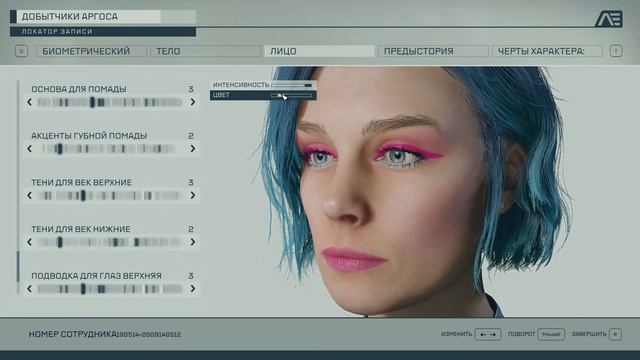This screenshot has height=360, width=640.
Task: Click the ЦВЕТ color slider
Action: [x=292, y=95]
